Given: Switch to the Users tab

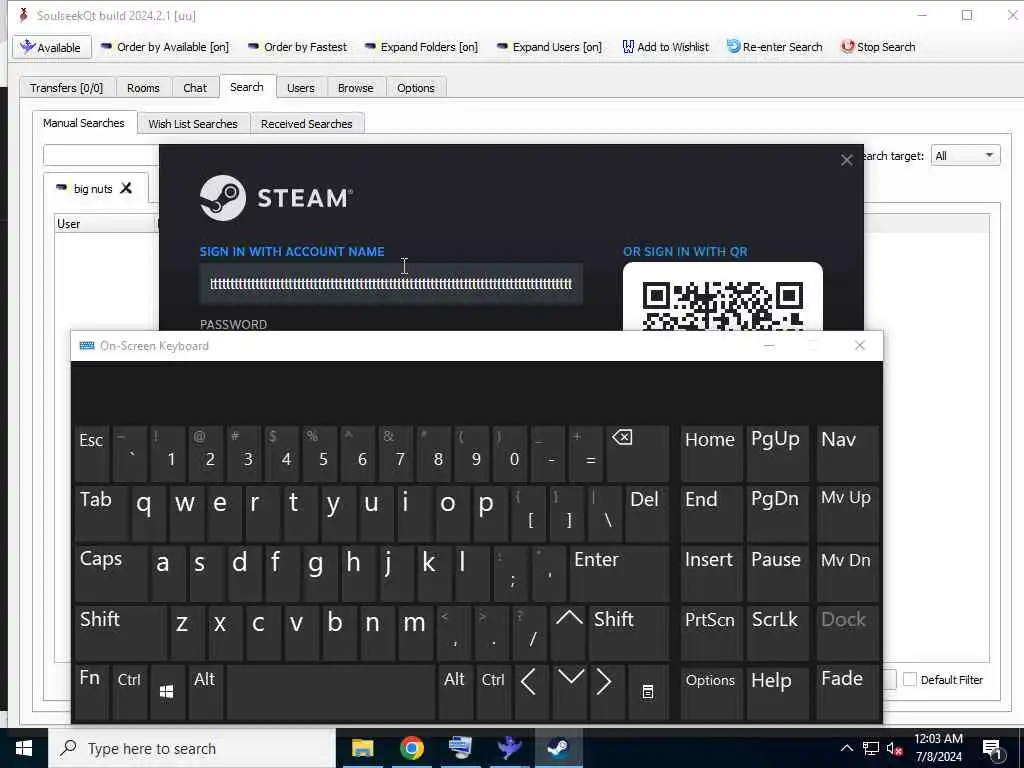Looking at the screenshot, I should (300, 88).
